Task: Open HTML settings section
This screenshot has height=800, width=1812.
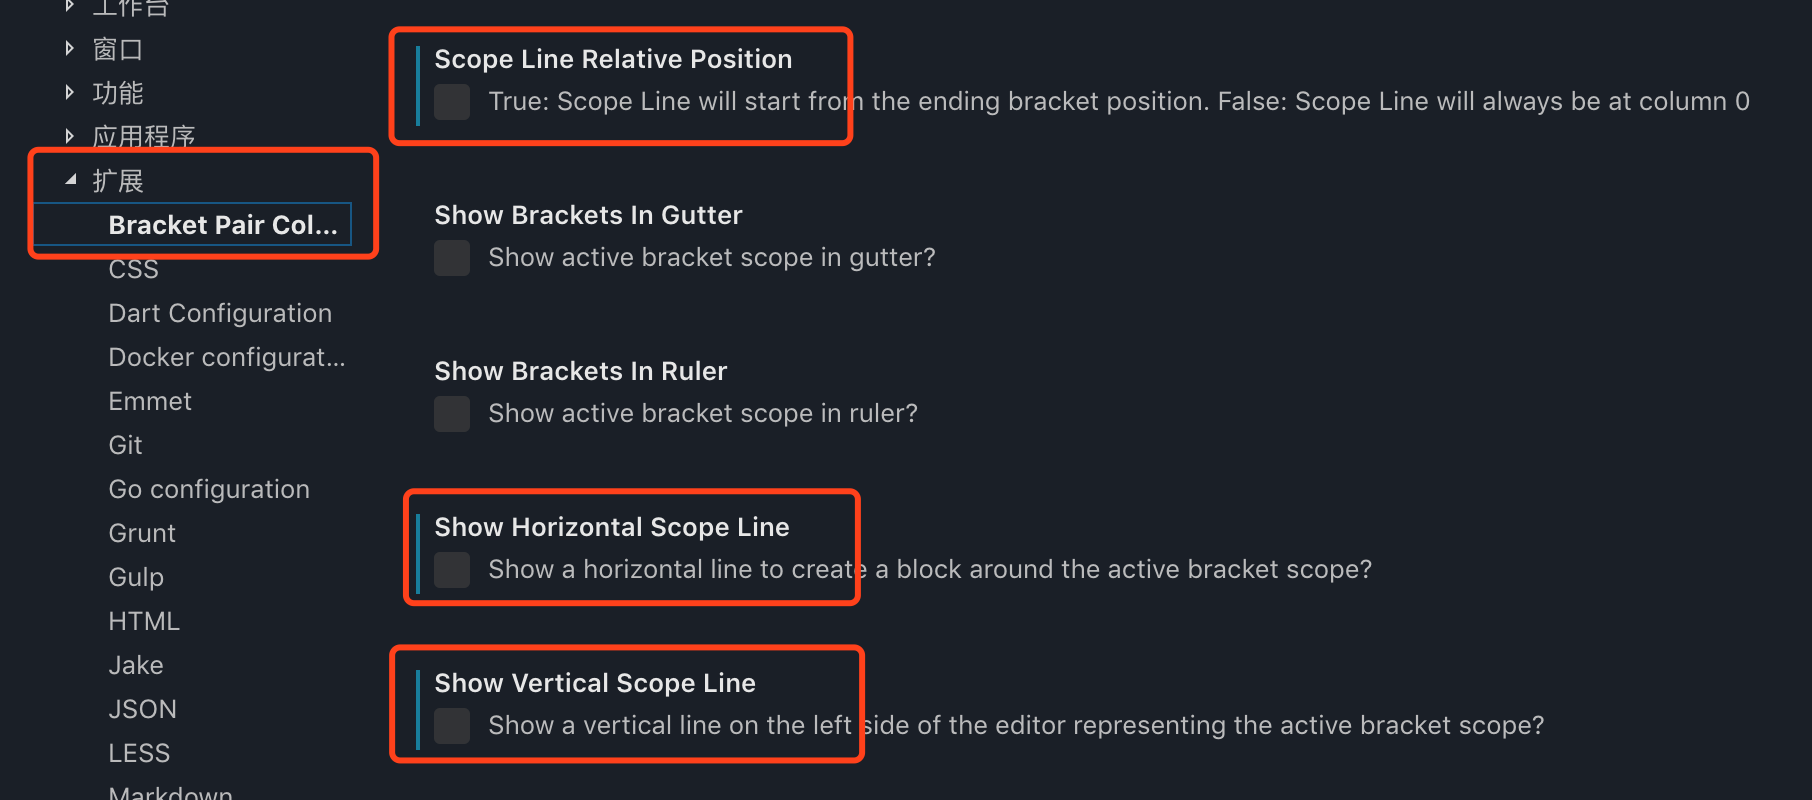Action: pos(144,621)
